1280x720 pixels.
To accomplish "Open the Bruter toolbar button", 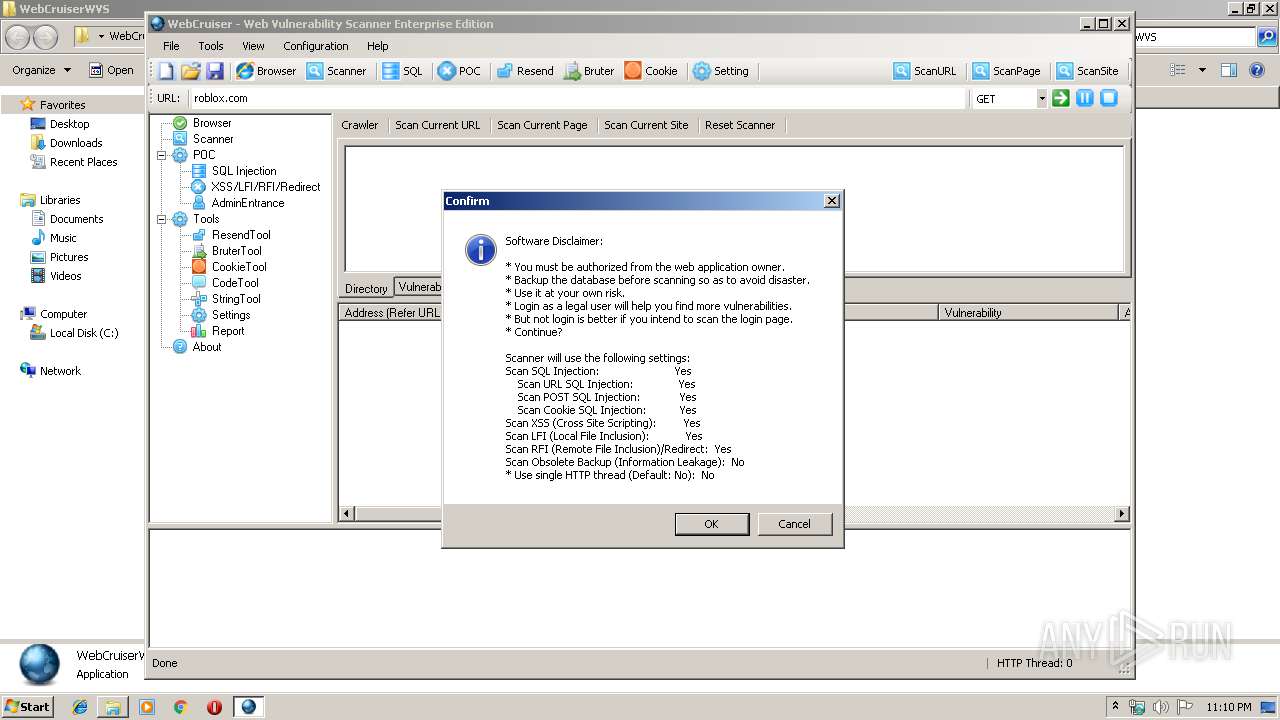I will 589,71.
